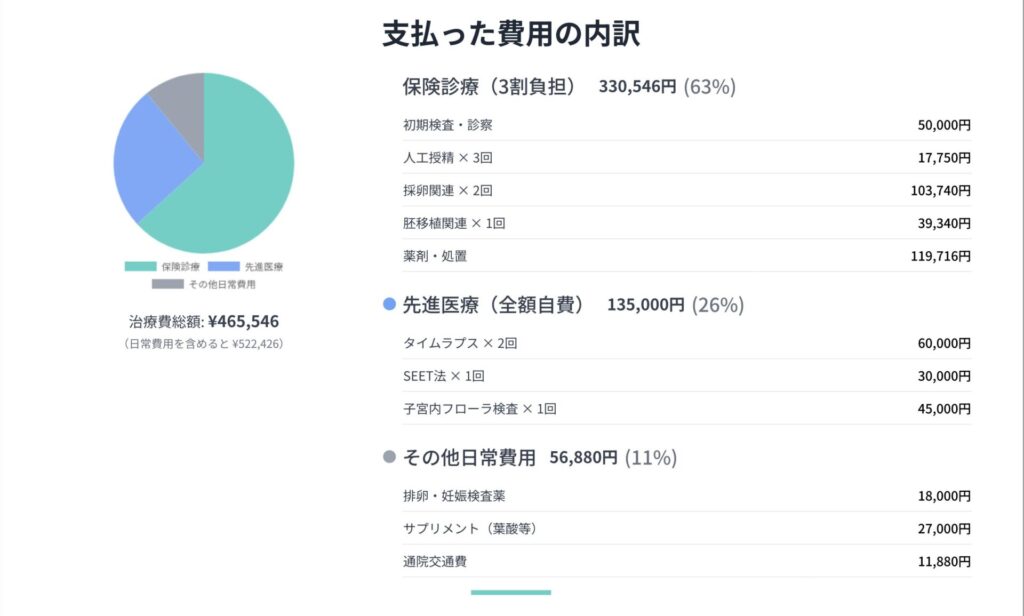Click the (26%) percentage label

pos(718,305)
